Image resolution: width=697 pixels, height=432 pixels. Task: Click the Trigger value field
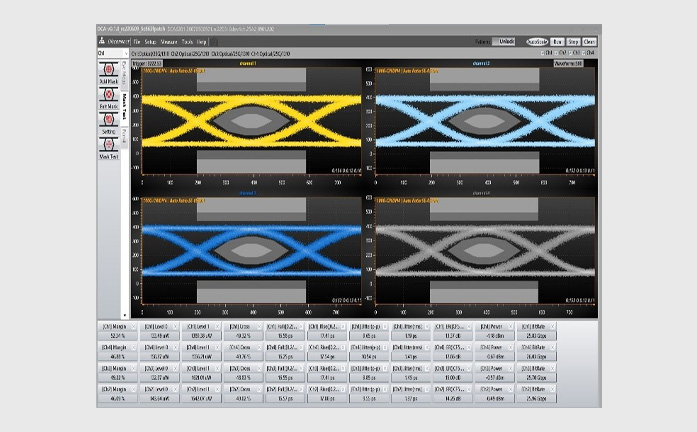pos(147,64)
